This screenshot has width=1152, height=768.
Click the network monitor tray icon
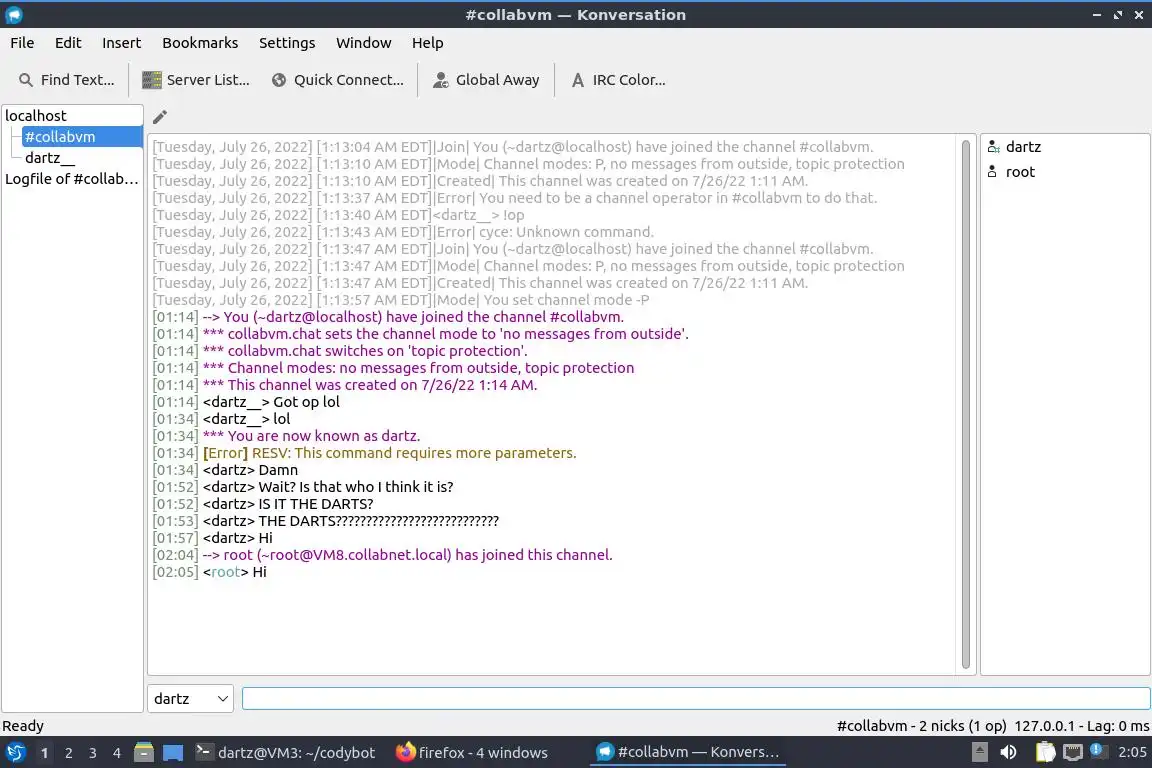[1073, 752]
